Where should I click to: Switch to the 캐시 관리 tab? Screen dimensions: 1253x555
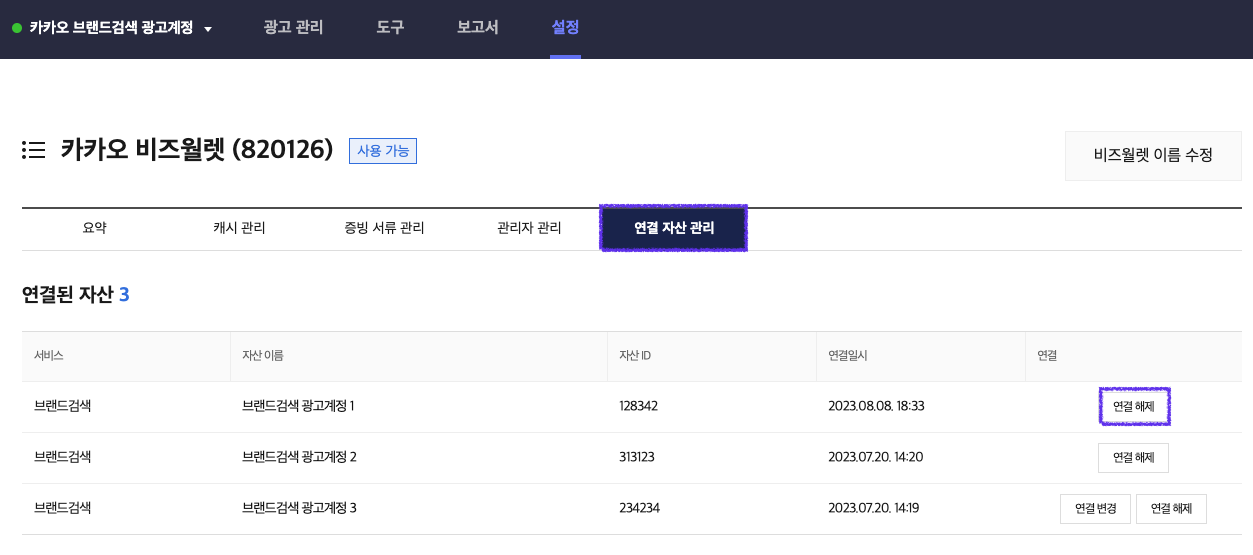pos(239,228)
